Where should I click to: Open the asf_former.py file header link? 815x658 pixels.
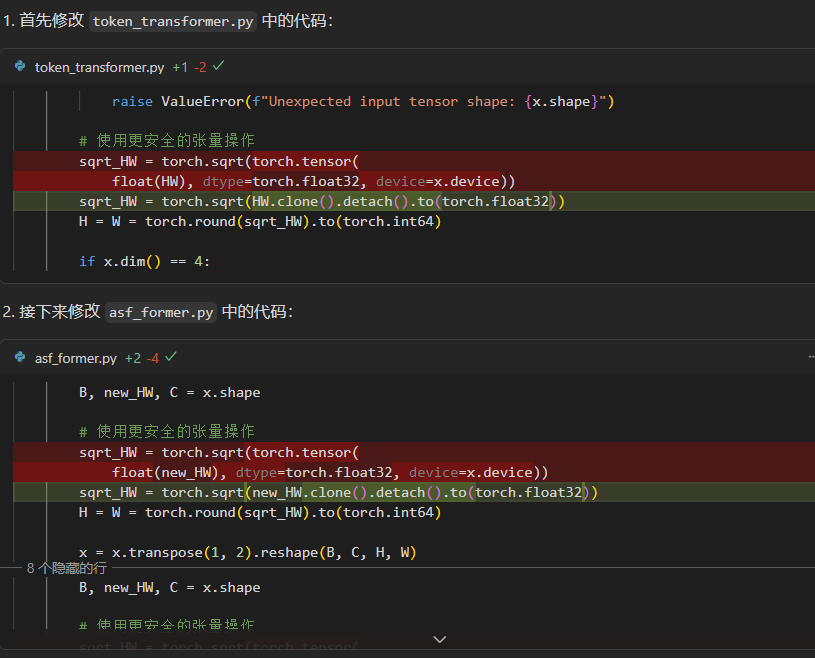(x=76, y=358)
